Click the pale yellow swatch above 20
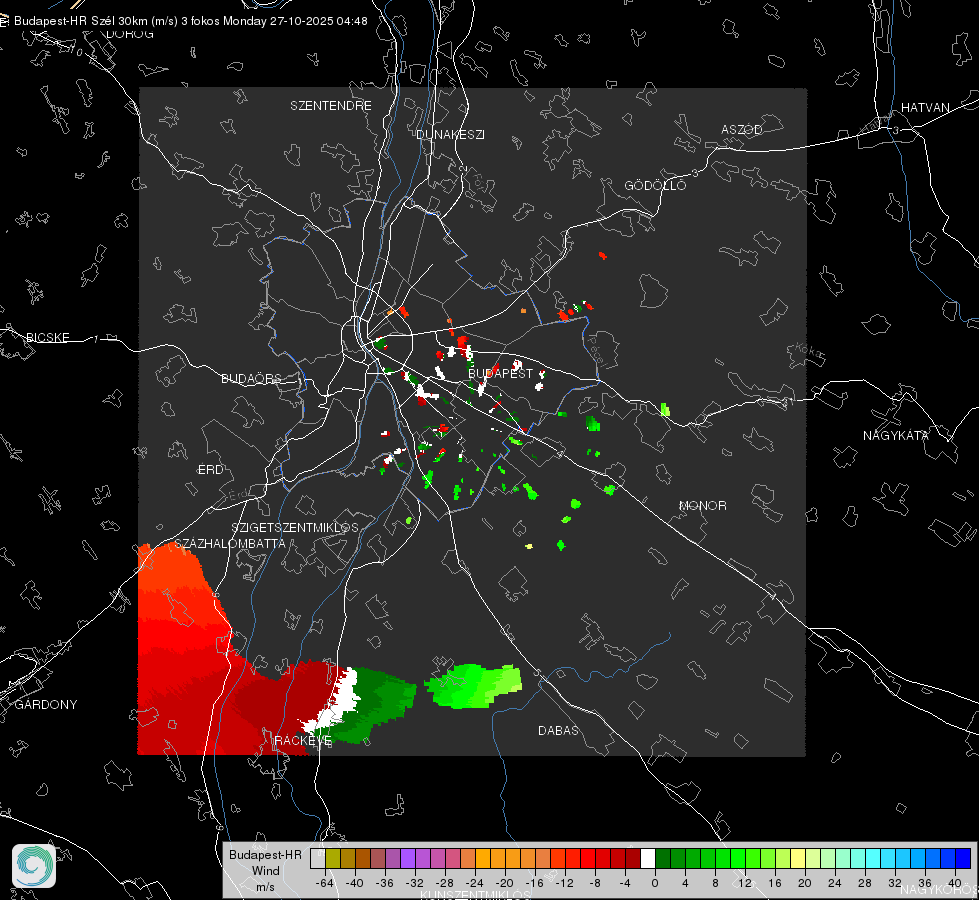The height and width of the screenshot is (900, 979). 798,858
